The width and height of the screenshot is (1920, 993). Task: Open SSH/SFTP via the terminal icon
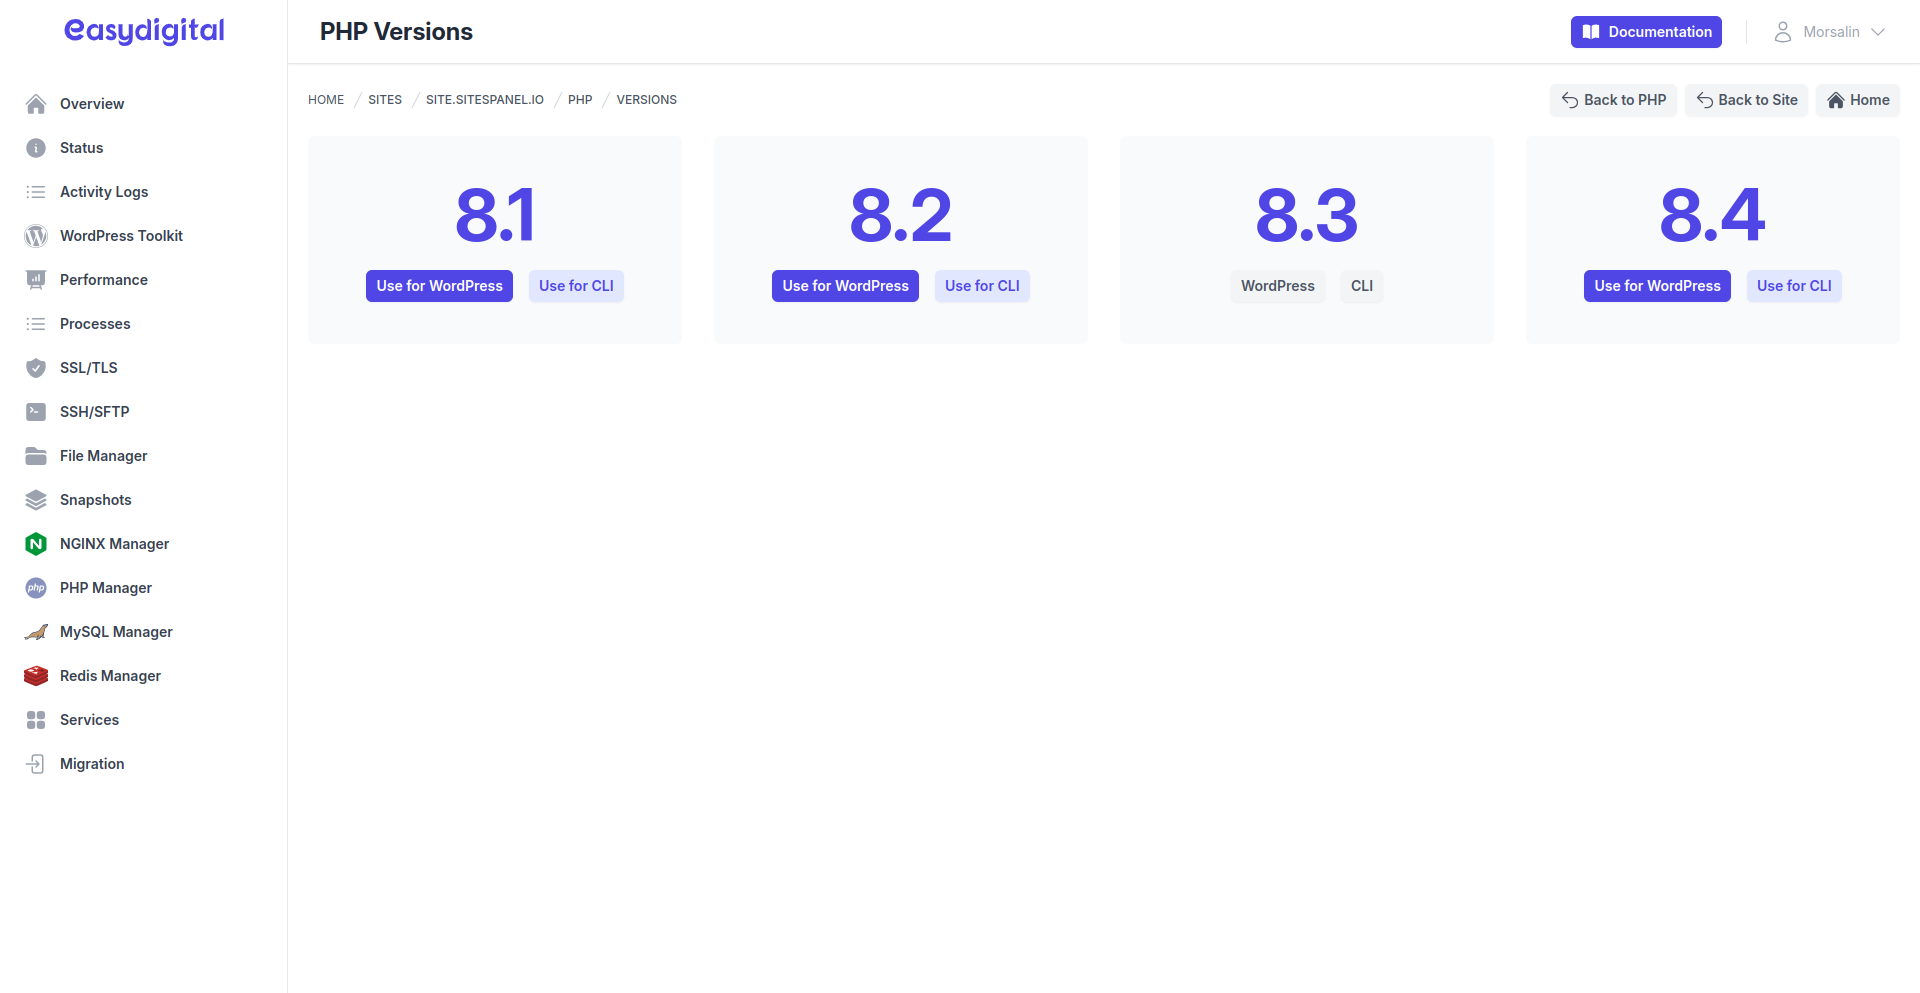click(35, 411)
